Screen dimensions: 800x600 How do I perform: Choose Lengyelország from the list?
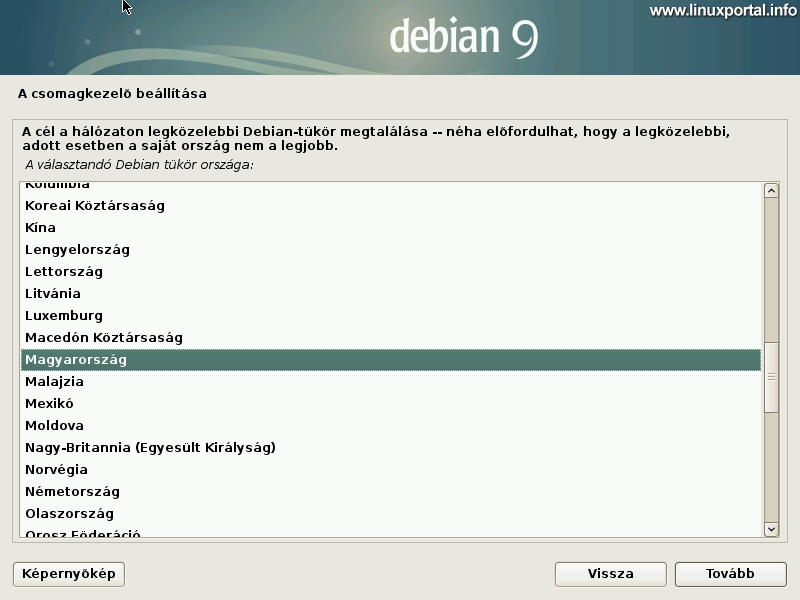click(390, 249)
